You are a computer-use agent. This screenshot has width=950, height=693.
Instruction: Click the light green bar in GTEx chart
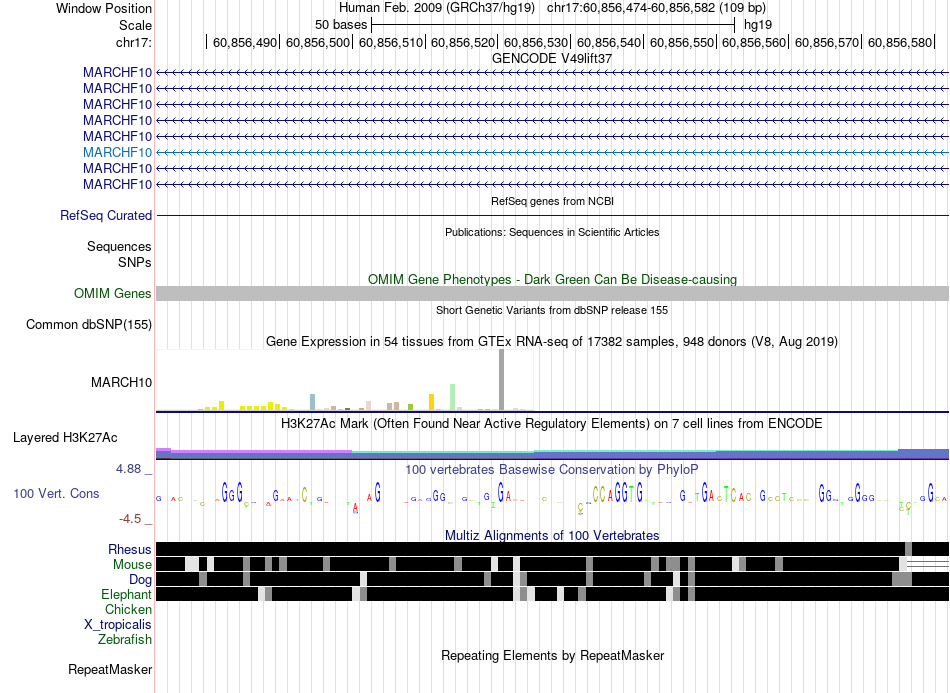pyautogui.click(x=452, y=397)
